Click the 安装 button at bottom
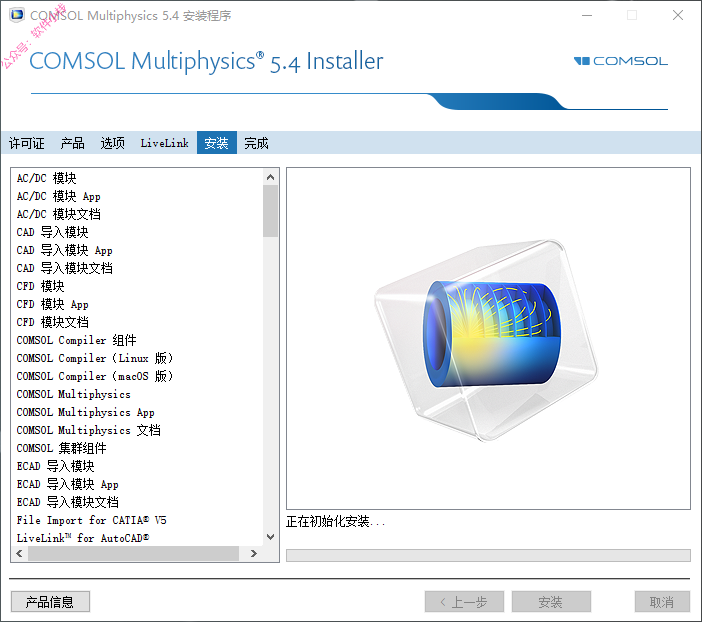The height and width of the screenshot is (622, 702). coord(551,601)
